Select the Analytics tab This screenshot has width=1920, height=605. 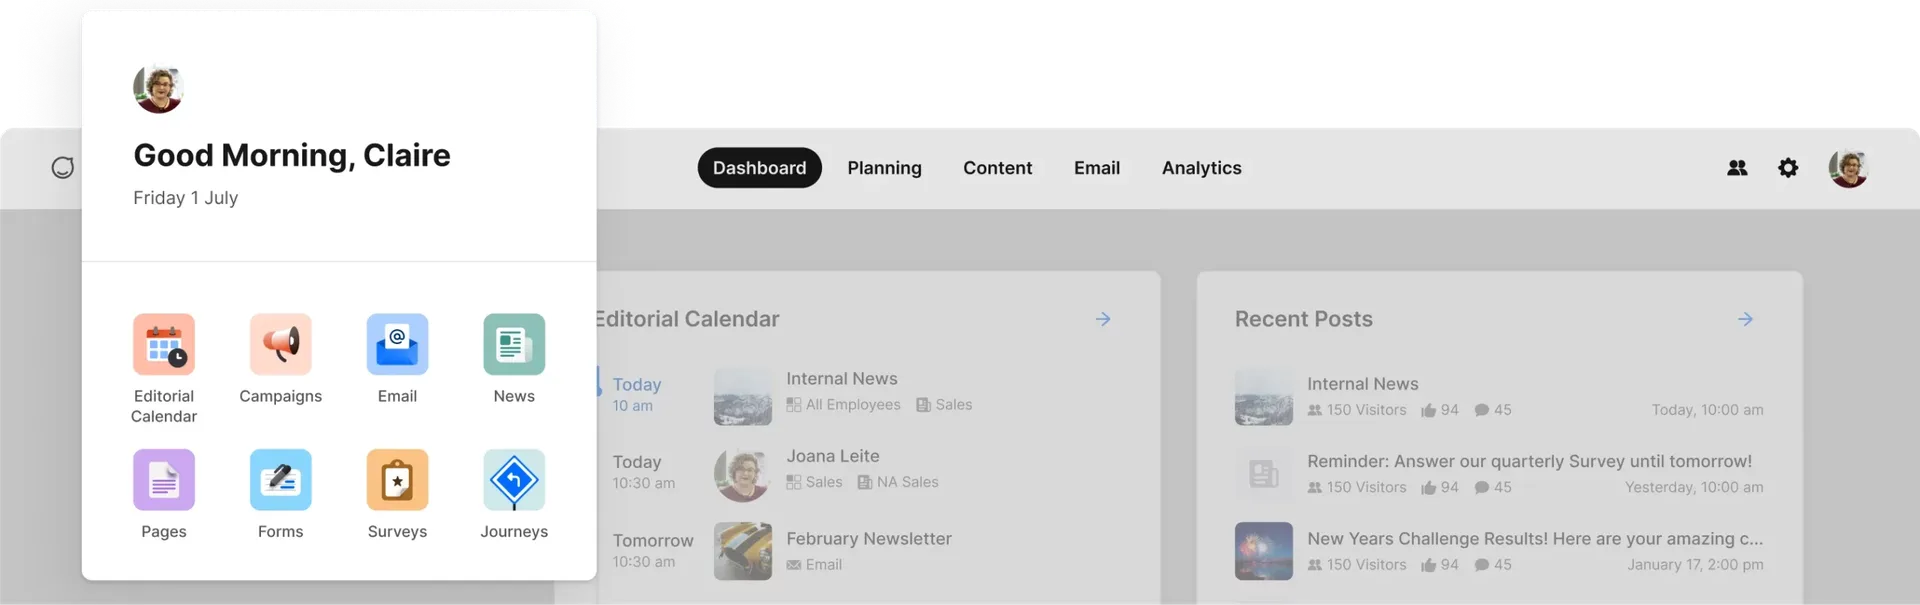1201,168
